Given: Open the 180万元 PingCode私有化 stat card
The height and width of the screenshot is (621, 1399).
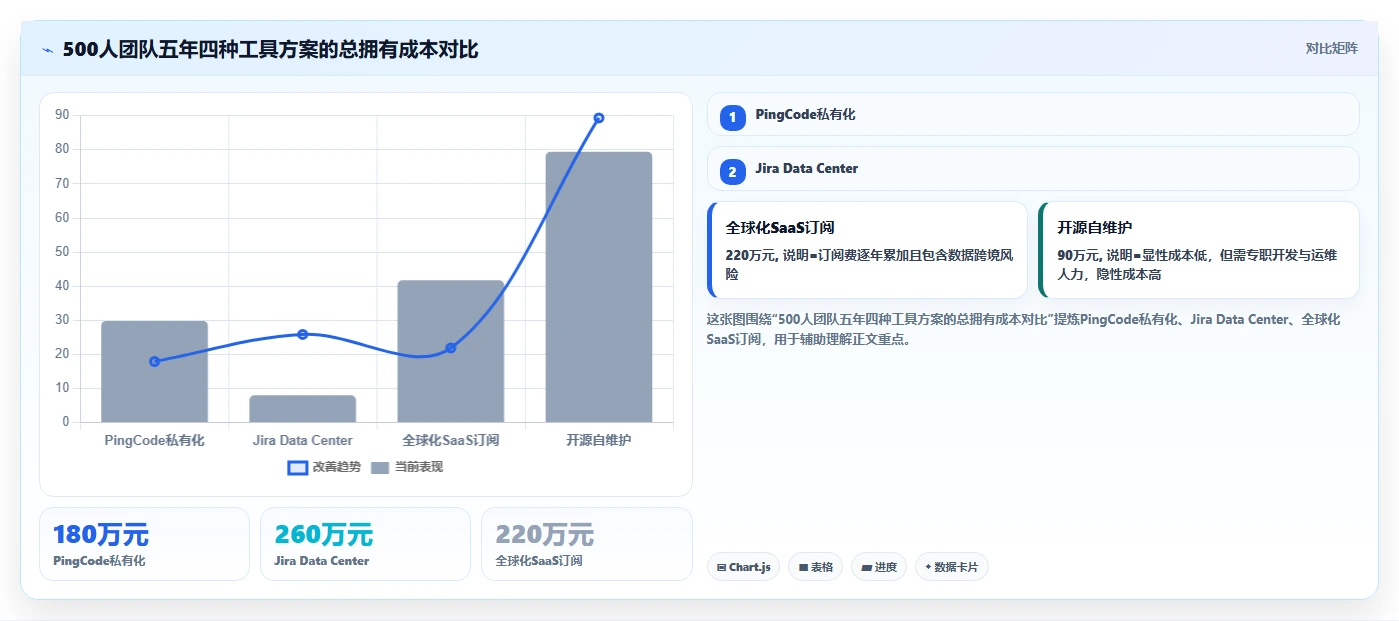Looking at the screenshot, I should 144,544.
